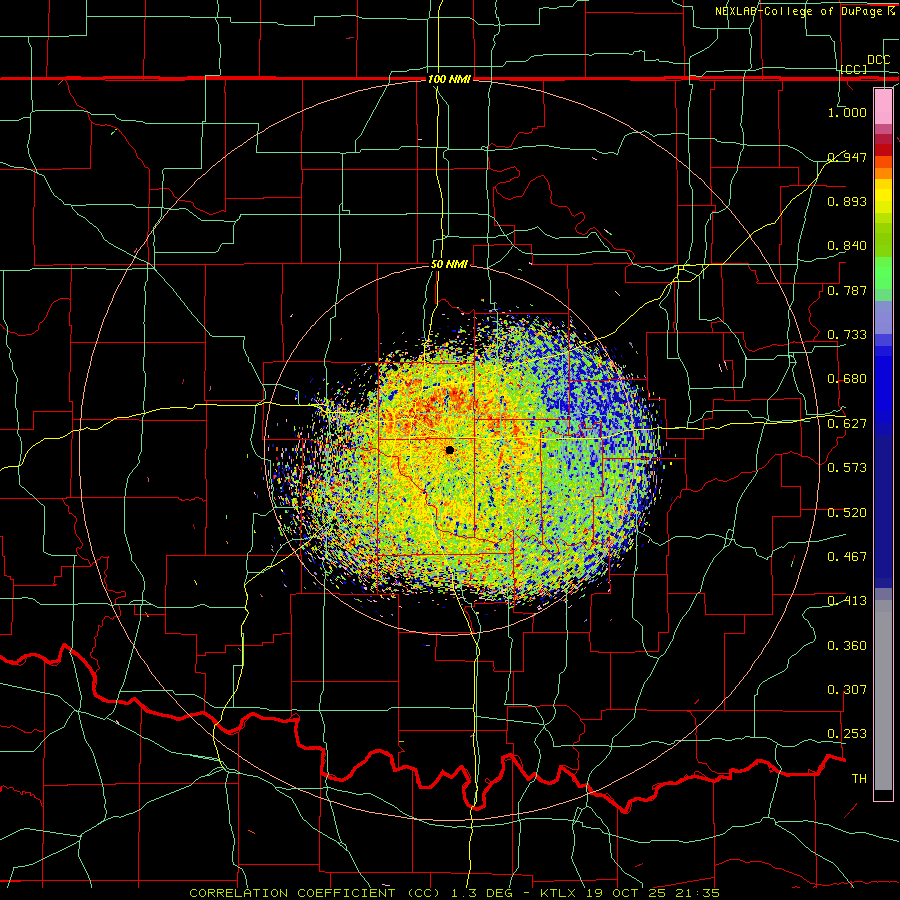Click the 0.627 value on the scale
The height and width of the screenshot is (900, 900).
(x=847, y=424)
